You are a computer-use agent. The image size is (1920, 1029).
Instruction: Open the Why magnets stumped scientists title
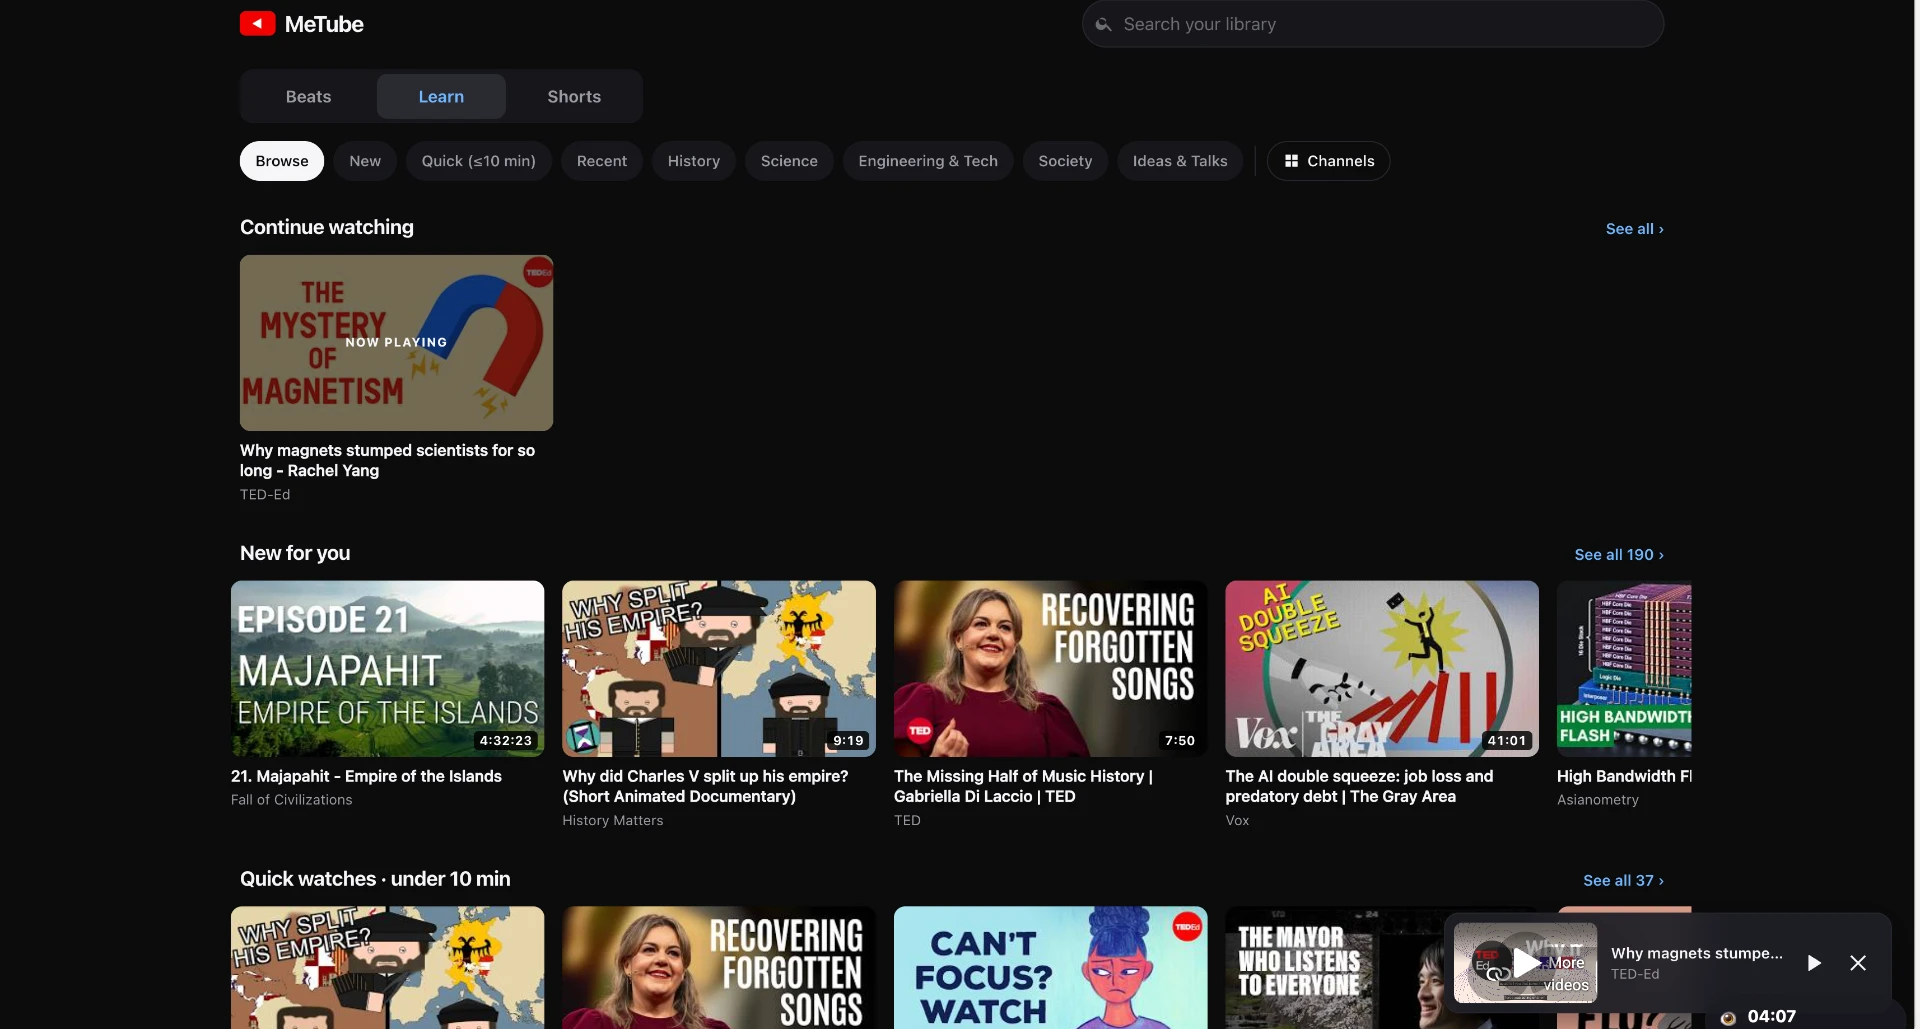[387, 461]
